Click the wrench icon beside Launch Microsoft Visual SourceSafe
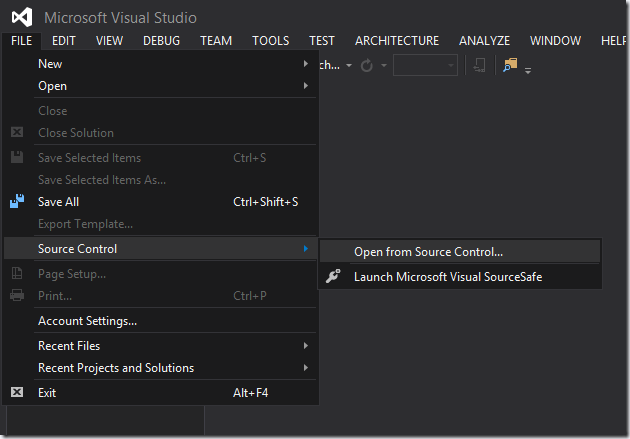The width and height of the screenshot is (630, 439). click(x=334, y=277)
